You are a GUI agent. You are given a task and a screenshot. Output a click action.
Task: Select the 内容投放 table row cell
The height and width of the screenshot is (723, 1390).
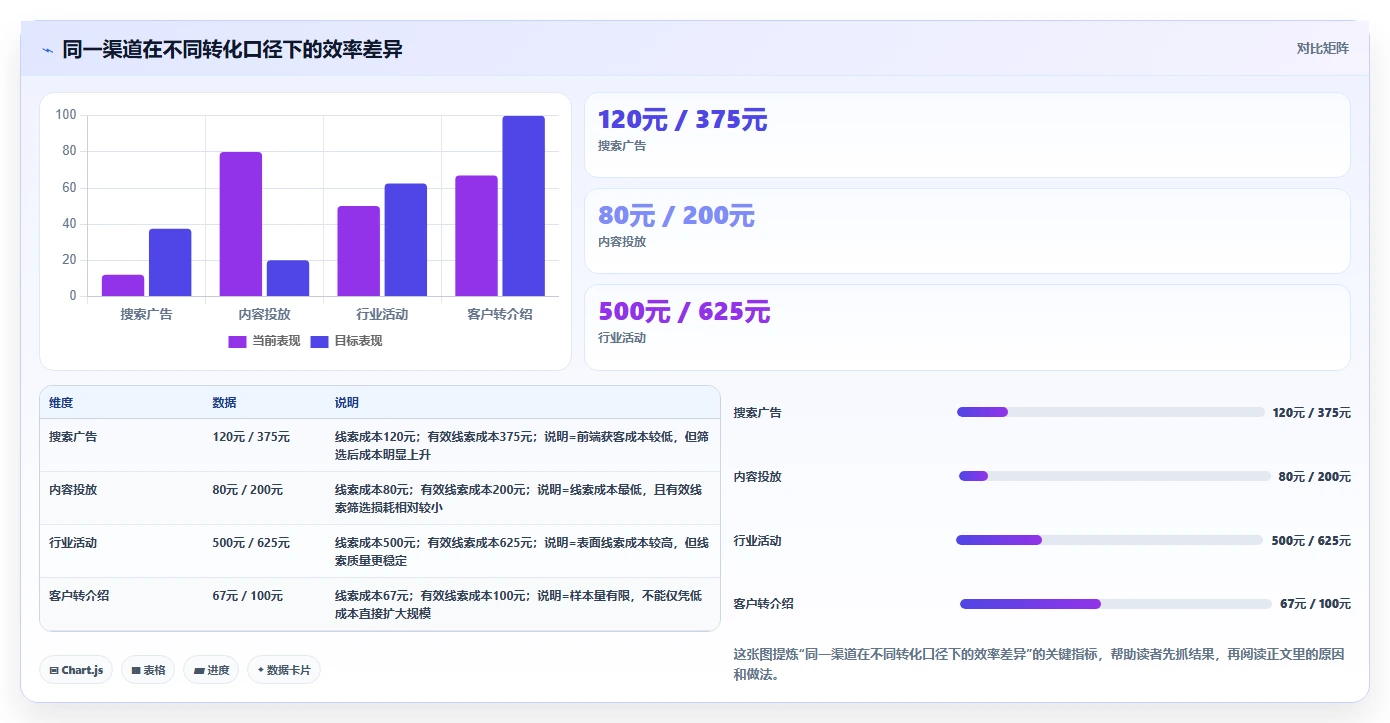pyautogui.click(x=73, y=490)
